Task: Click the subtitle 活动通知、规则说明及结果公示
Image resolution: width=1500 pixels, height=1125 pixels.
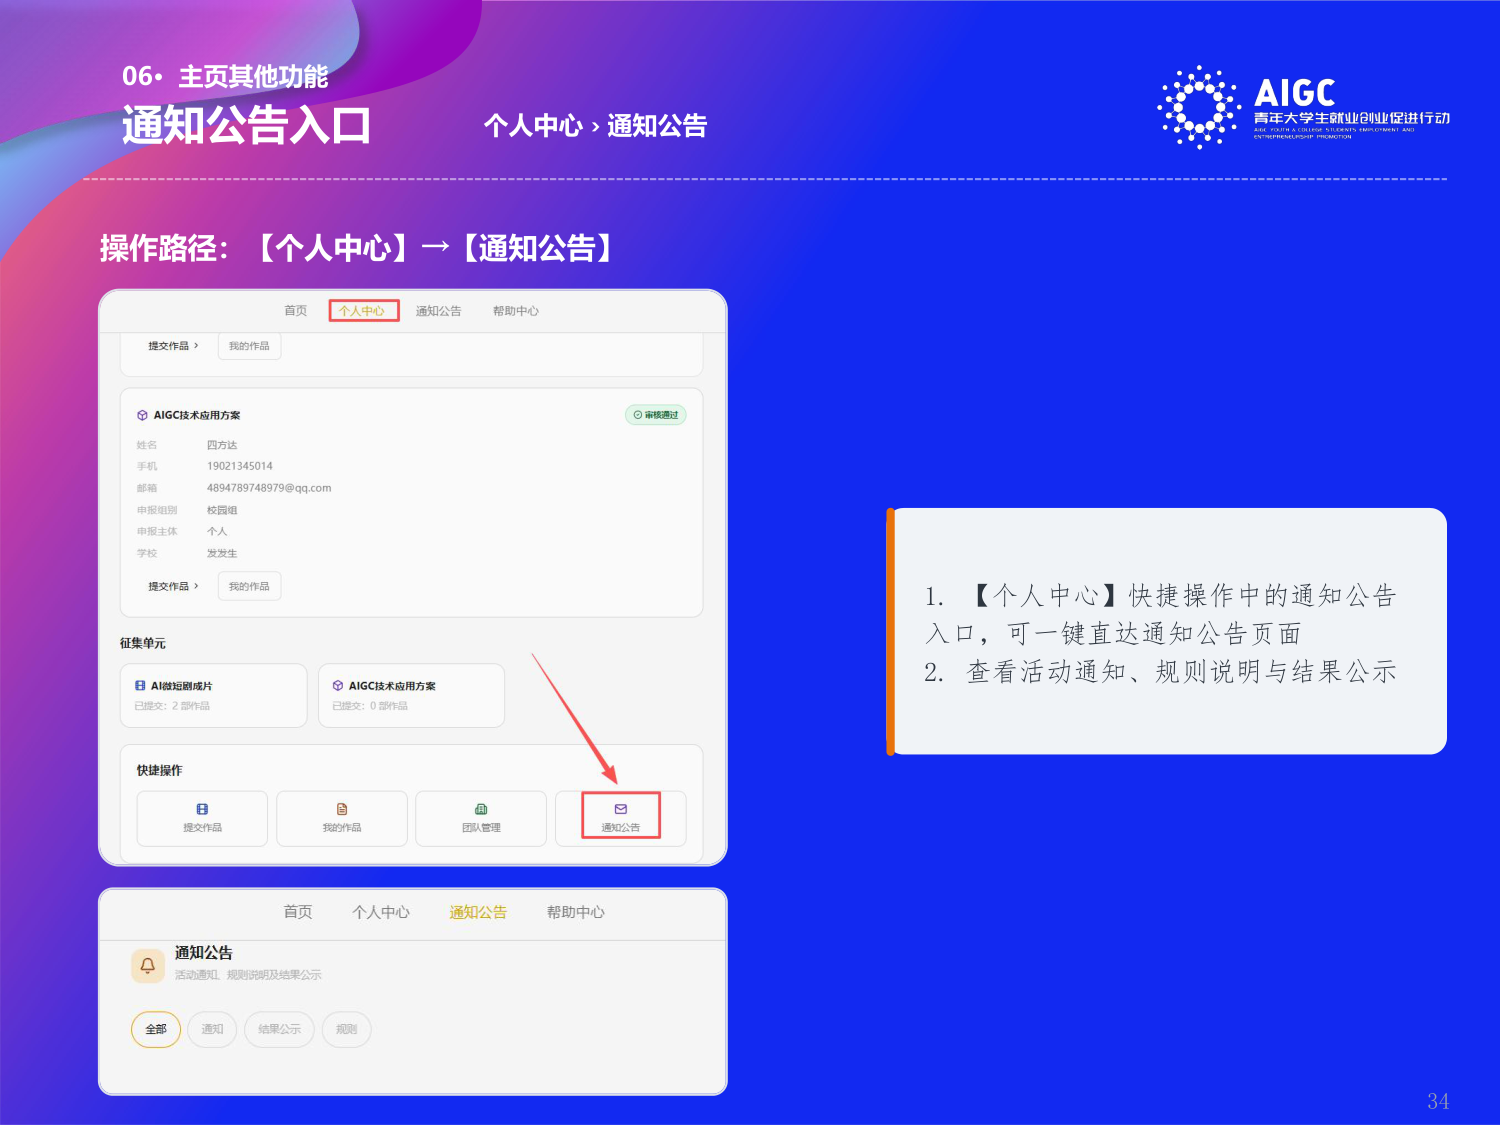Action: (x=248, y=975)
